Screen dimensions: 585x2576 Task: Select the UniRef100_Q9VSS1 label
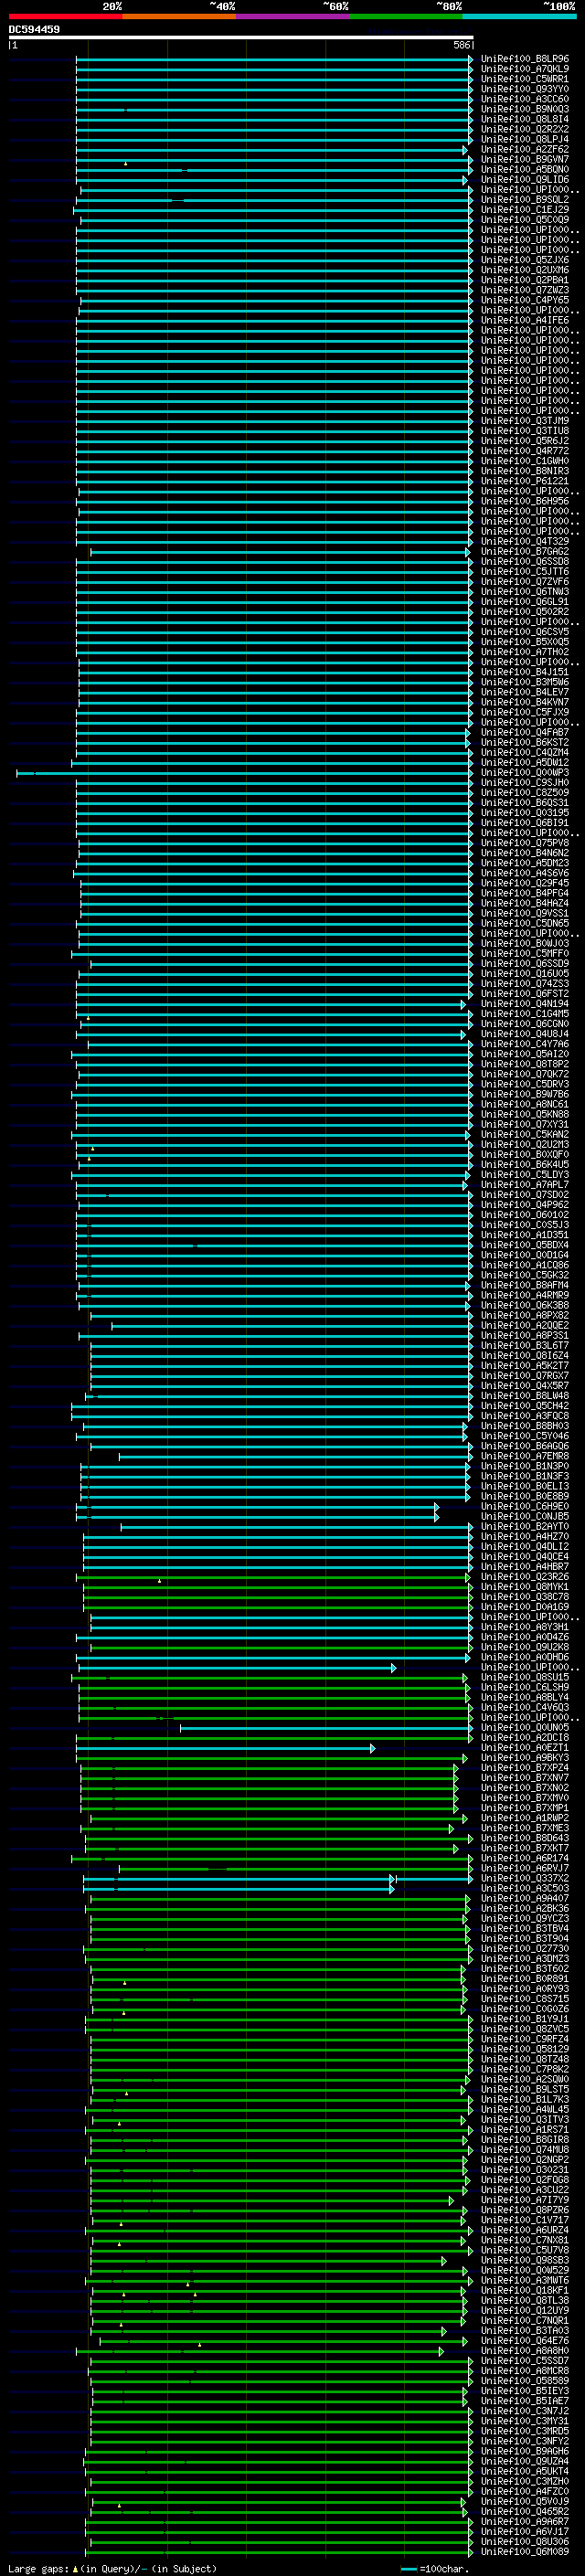525,914
